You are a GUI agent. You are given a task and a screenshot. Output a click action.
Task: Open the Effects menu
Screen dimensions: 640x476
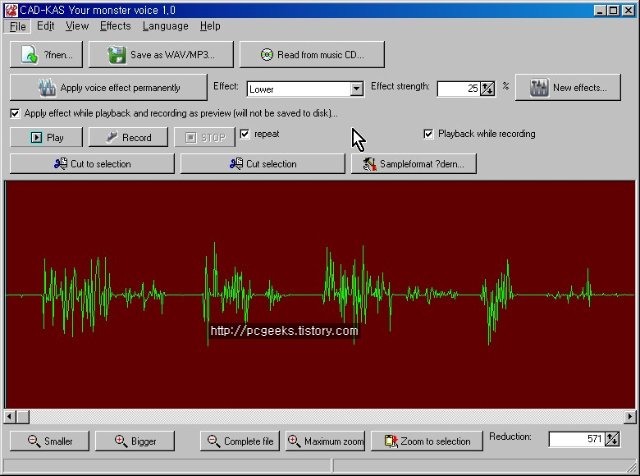point(116,26)
